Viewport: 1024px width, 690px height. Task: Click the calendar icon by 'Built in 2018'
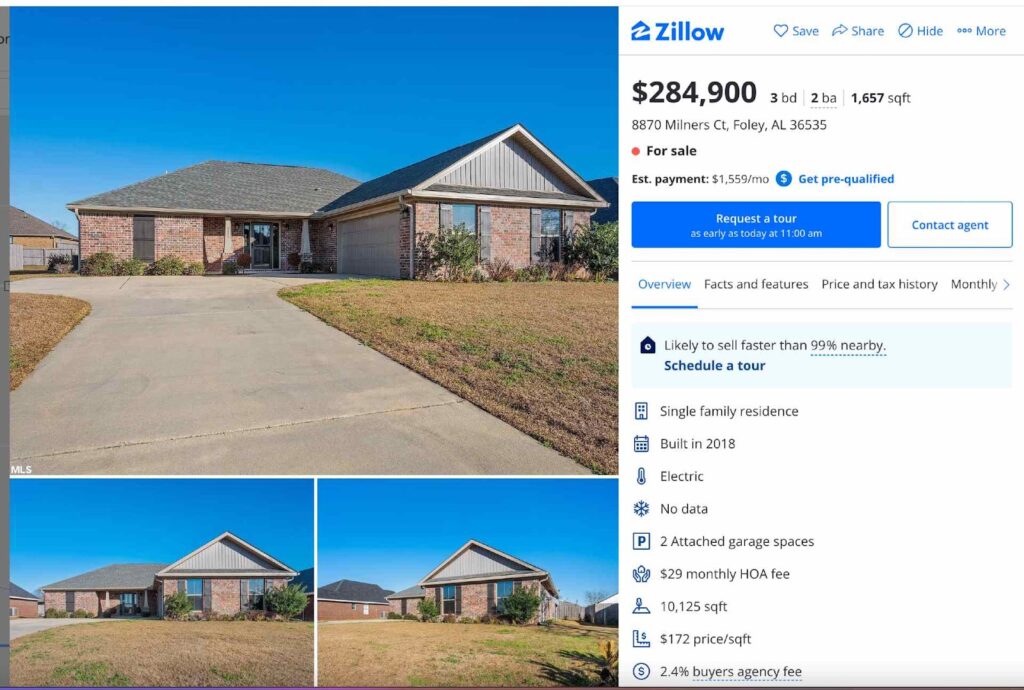641,444
